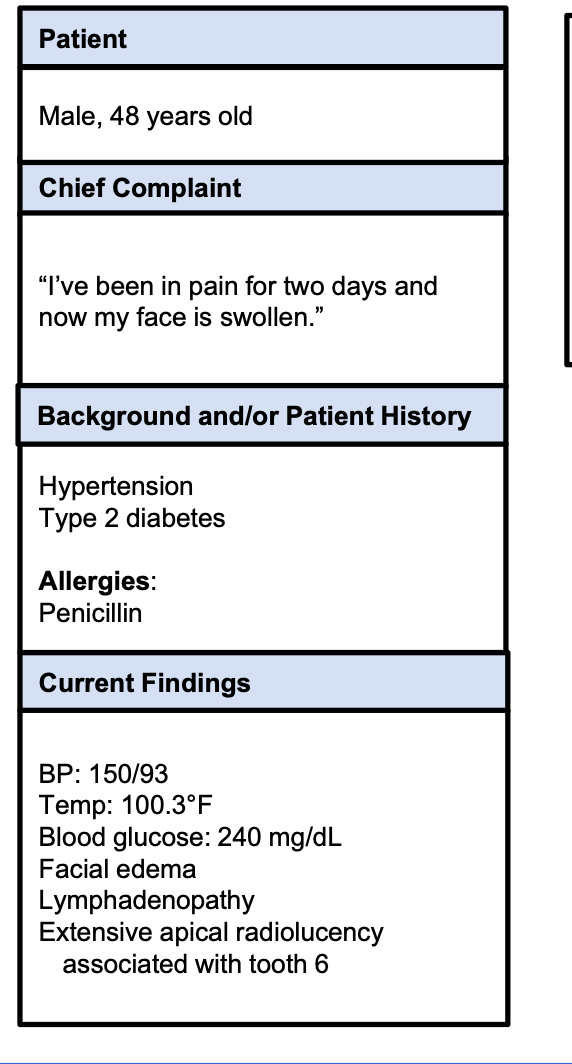This screenshot has width=572, height=1064.
Task: Click the Patient section header
Action: click(x=263, y=38)
